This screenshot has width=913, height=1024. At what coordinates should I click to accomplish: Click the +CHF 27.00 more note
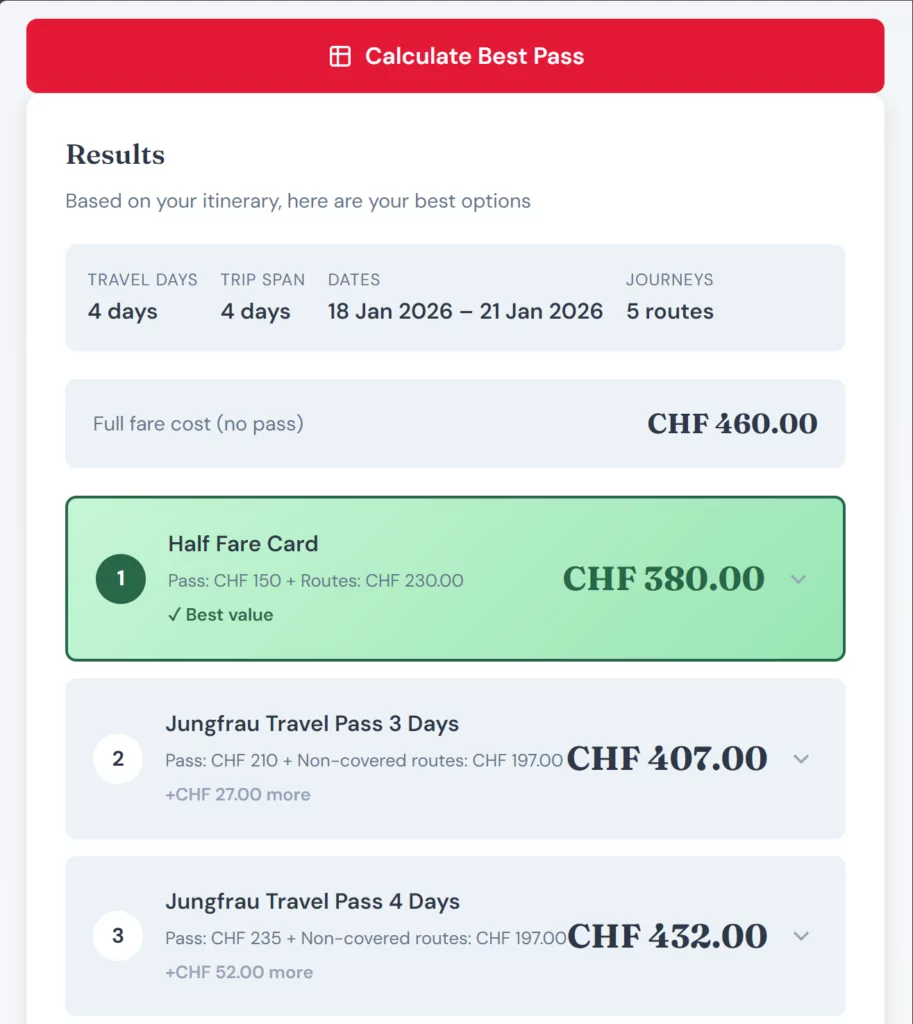(238, 795)
